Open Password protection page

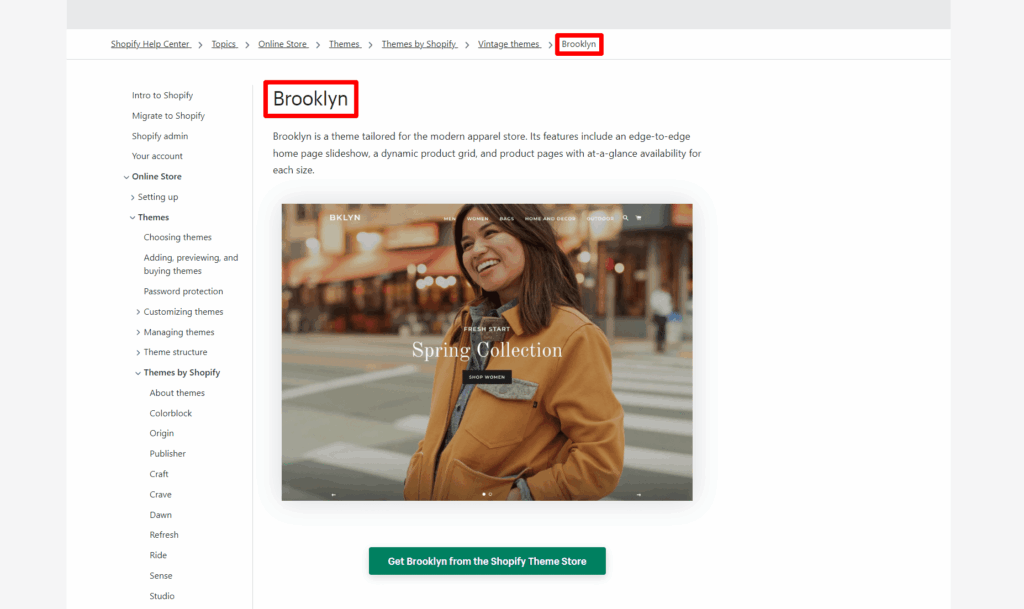pos(184,291)
